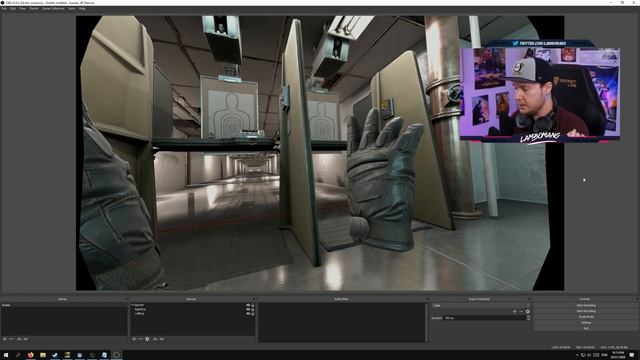The height and width of the screenshot is (360, 640).
Task: Open source properties gear icon in Sources panel
Action: [x=147, y=339]
